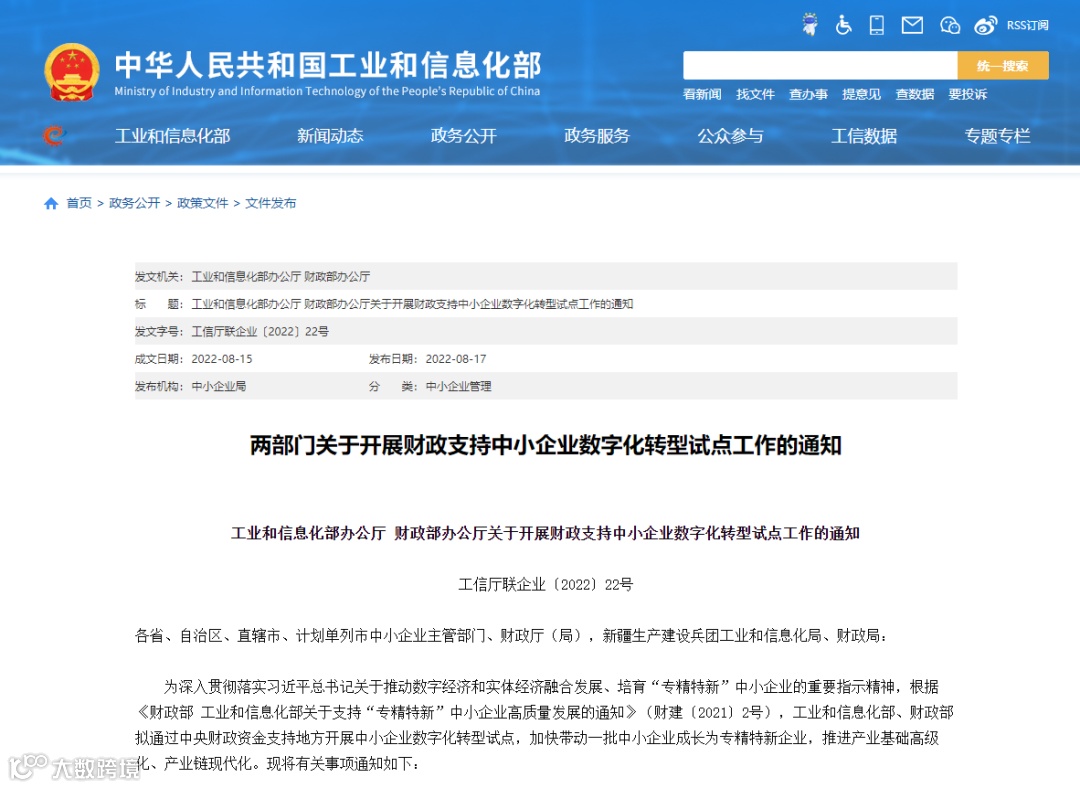Open 找文件 quick link
The height and width of the screenshot is (788, 1080).
pyautogui.click(x=755, y=94)
